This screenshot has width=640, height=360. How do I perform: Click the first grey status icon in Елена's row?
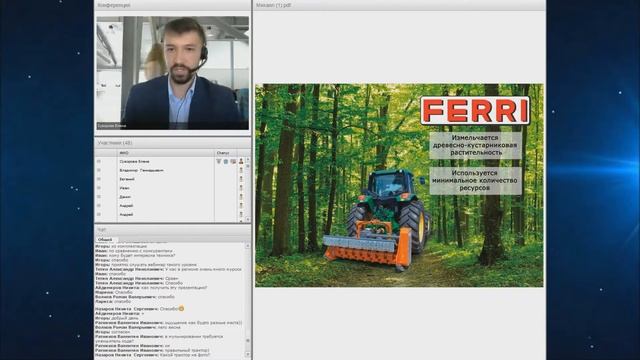click(x=218, y=162)
